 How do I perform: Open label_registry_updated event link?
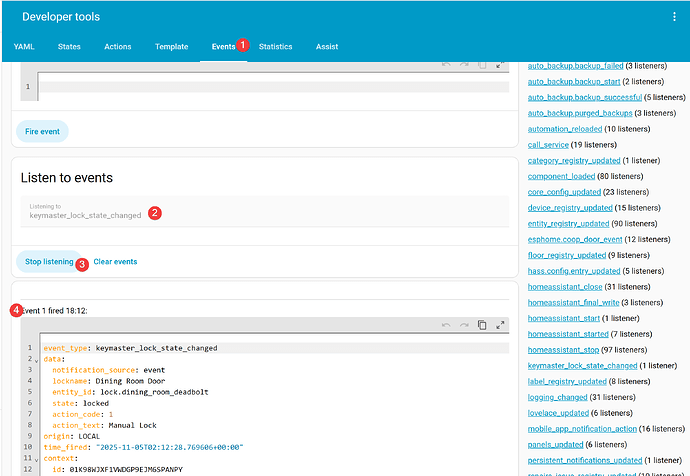567,382
